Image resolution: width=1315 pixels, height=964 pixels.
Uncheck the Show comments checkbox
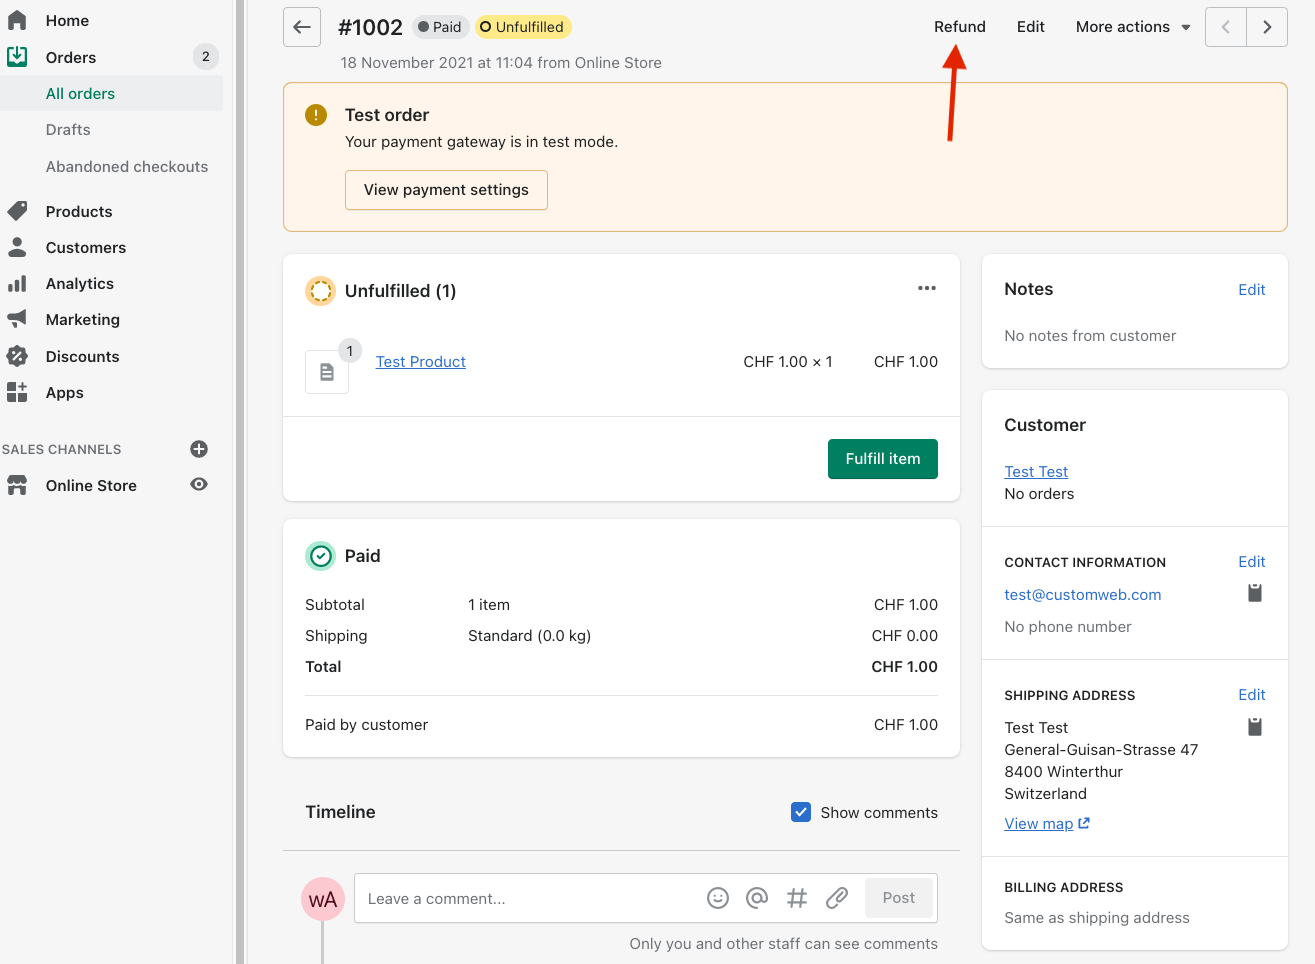[x=801, y=812]
